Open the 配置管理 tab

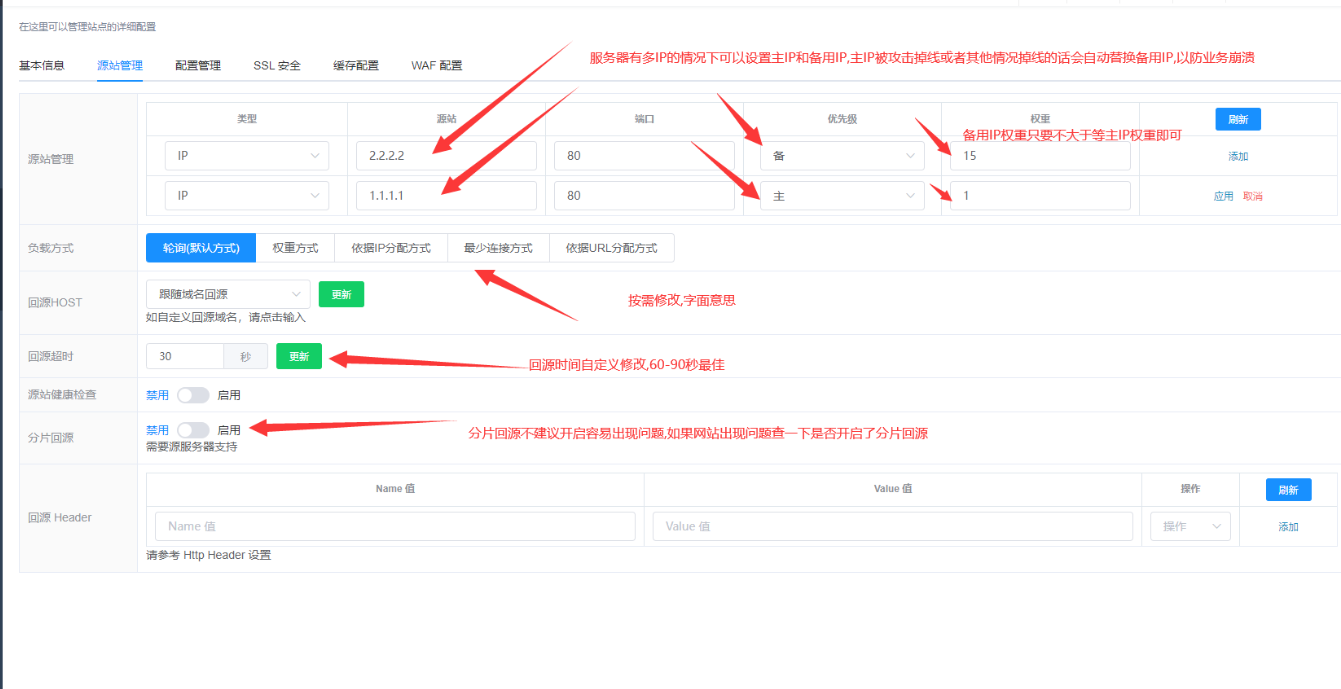point(198,65)
